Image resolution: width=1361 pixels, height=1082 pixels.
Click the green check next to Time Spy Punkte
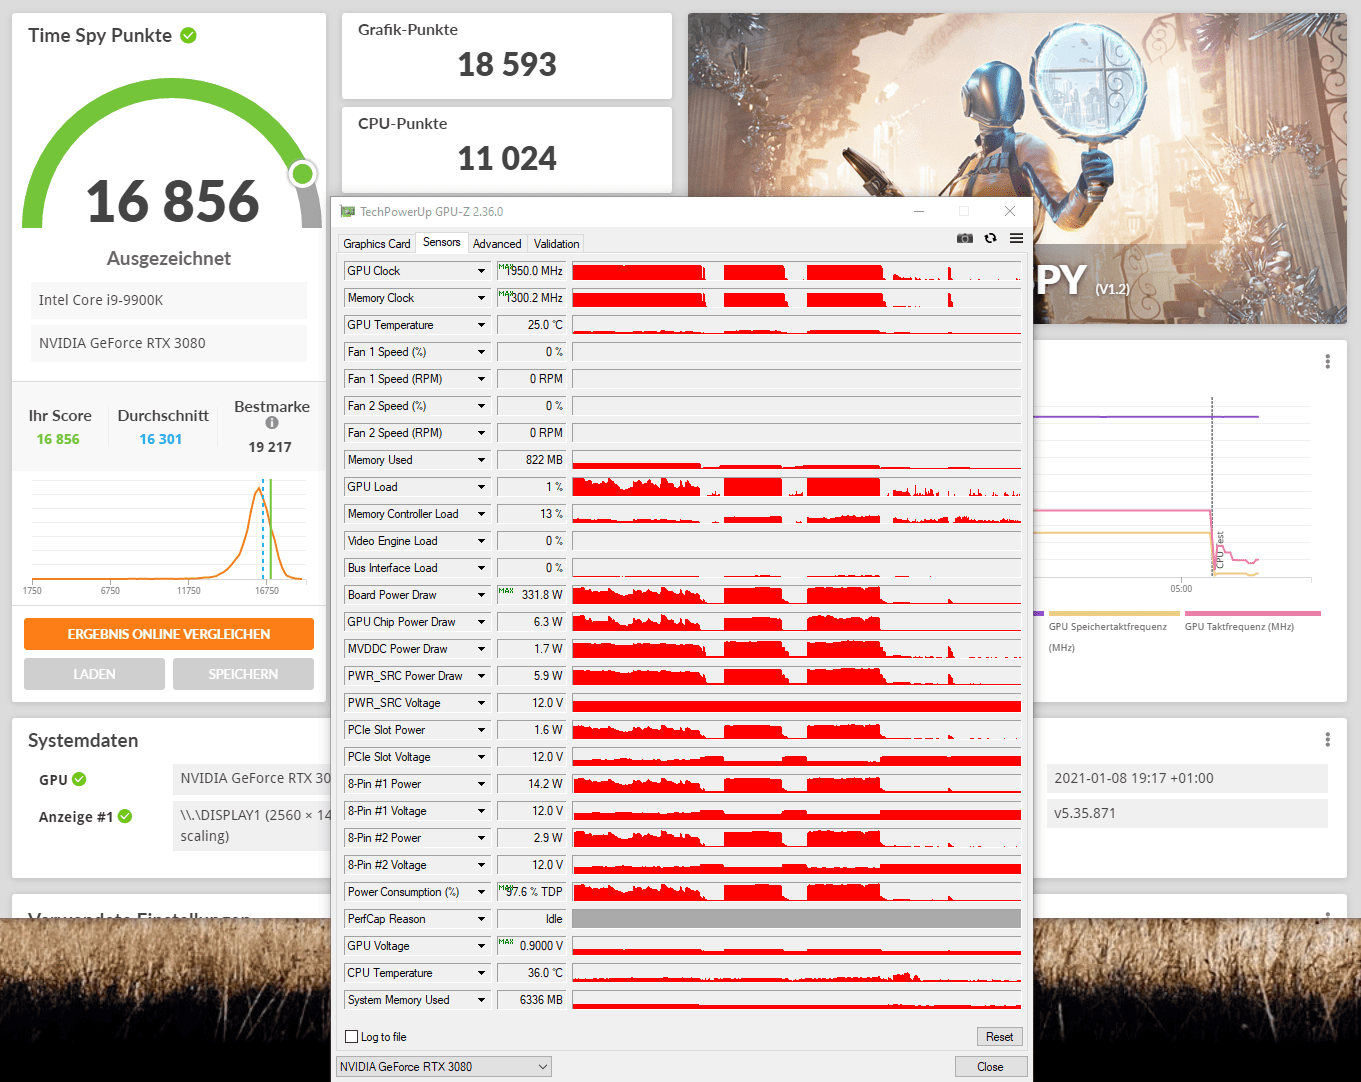click(x=188, y=35)
